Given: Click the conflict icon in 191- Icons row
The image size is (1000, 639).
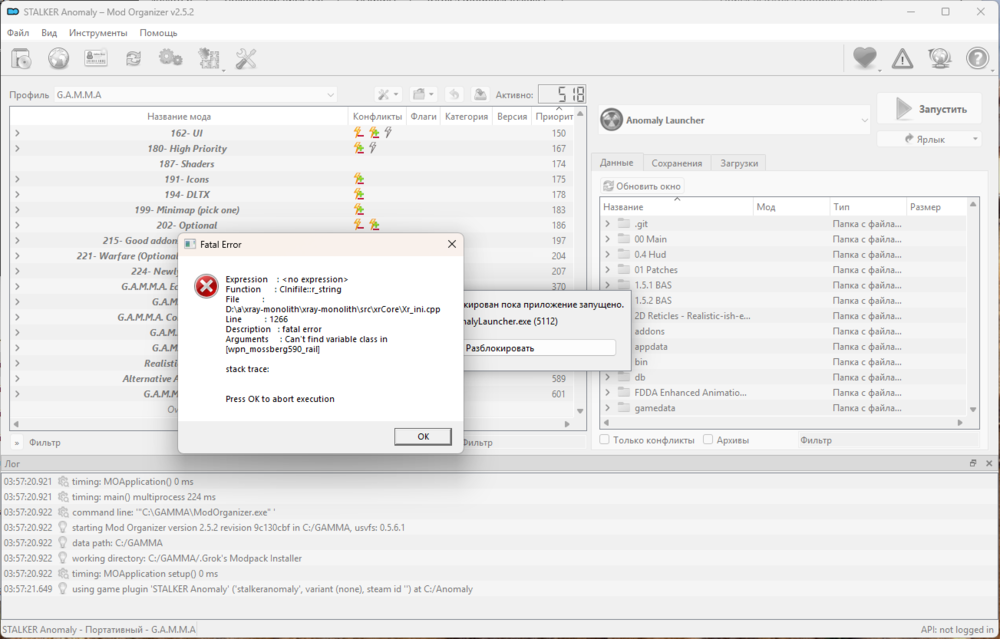Looking at the screenshot, I should [359, 179].
